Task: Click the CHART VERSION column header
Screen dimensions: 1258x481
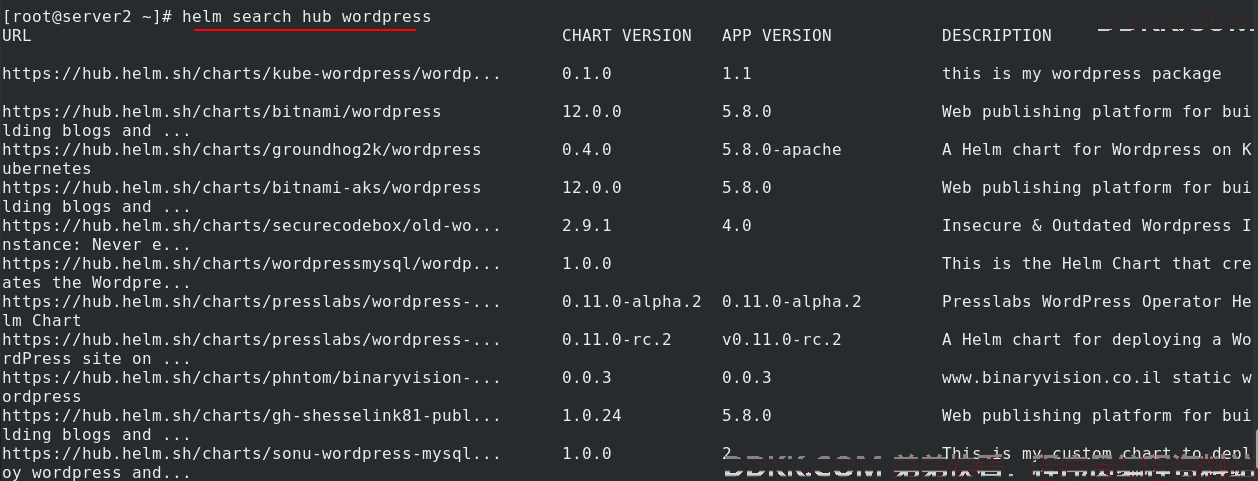Action: (x=627, y=35)
